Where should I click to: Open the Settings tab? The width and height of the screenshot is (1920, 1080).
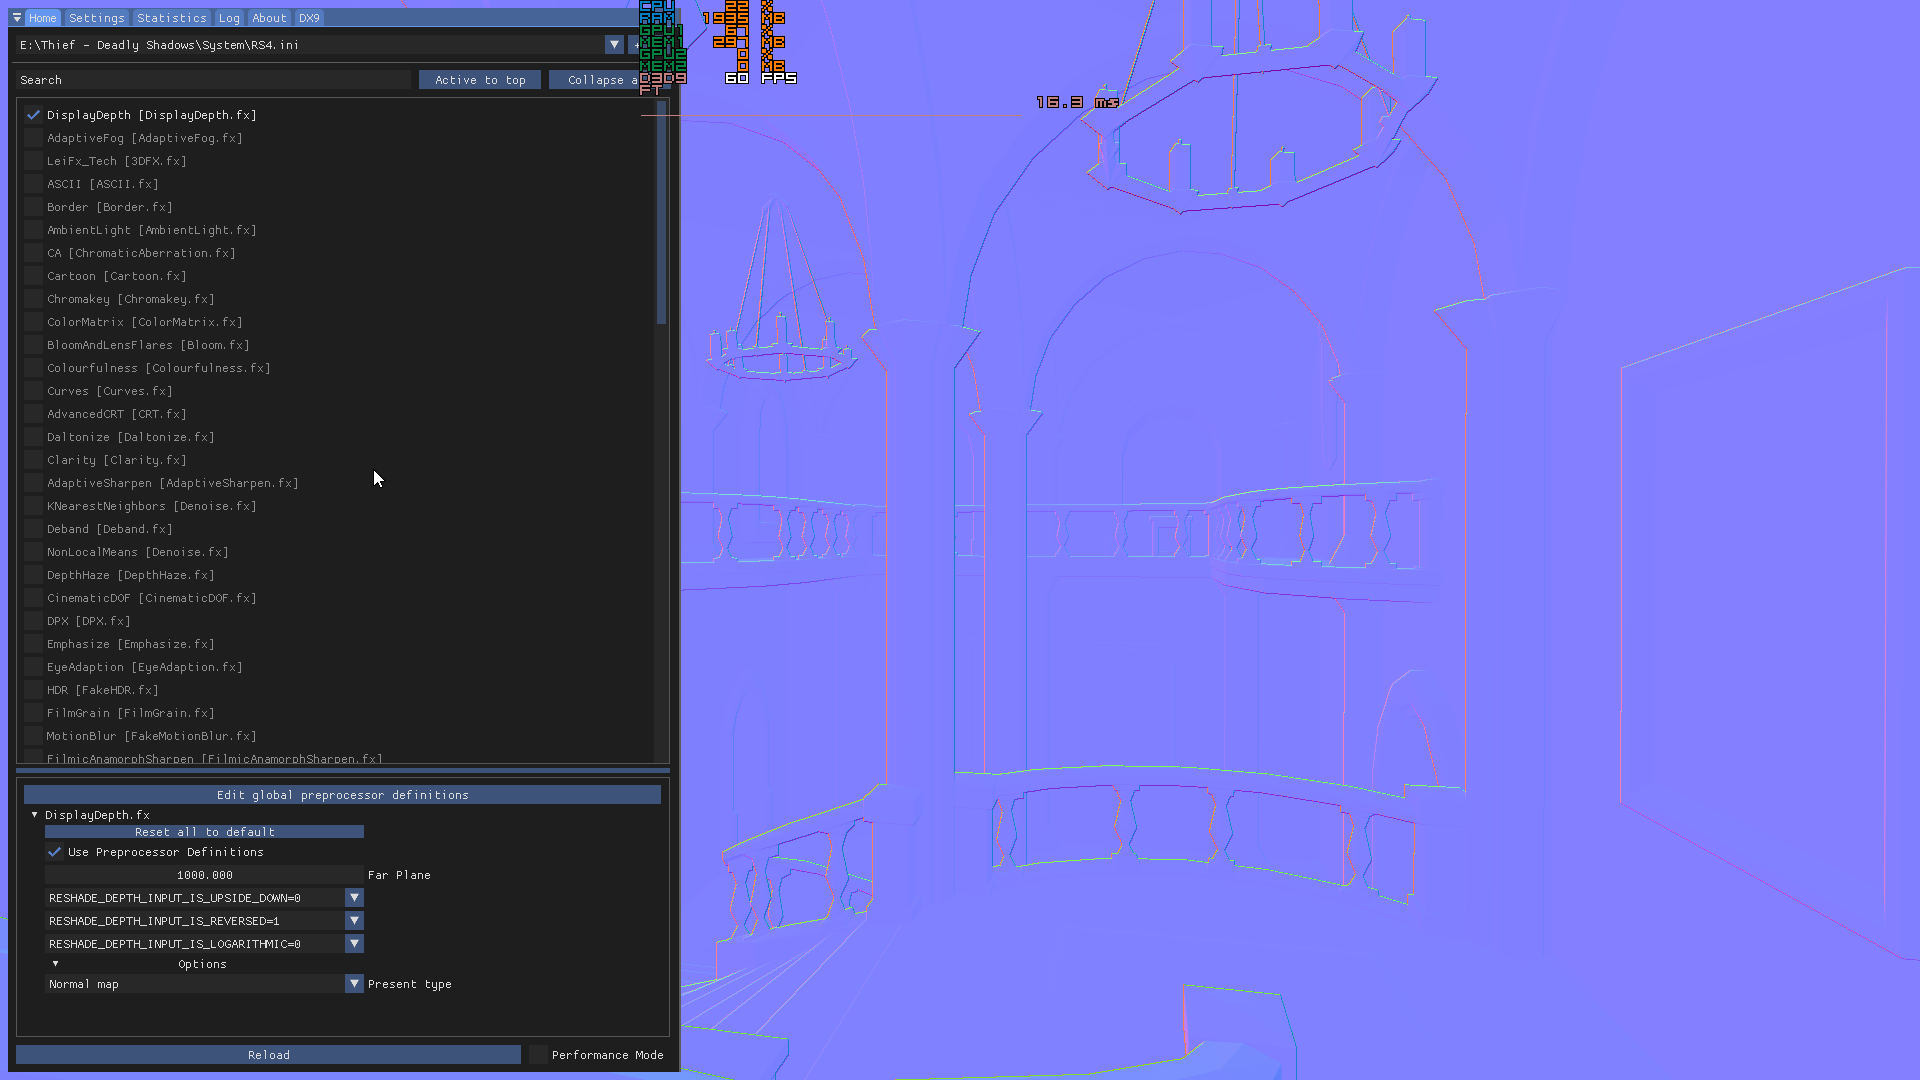(97, 18)
